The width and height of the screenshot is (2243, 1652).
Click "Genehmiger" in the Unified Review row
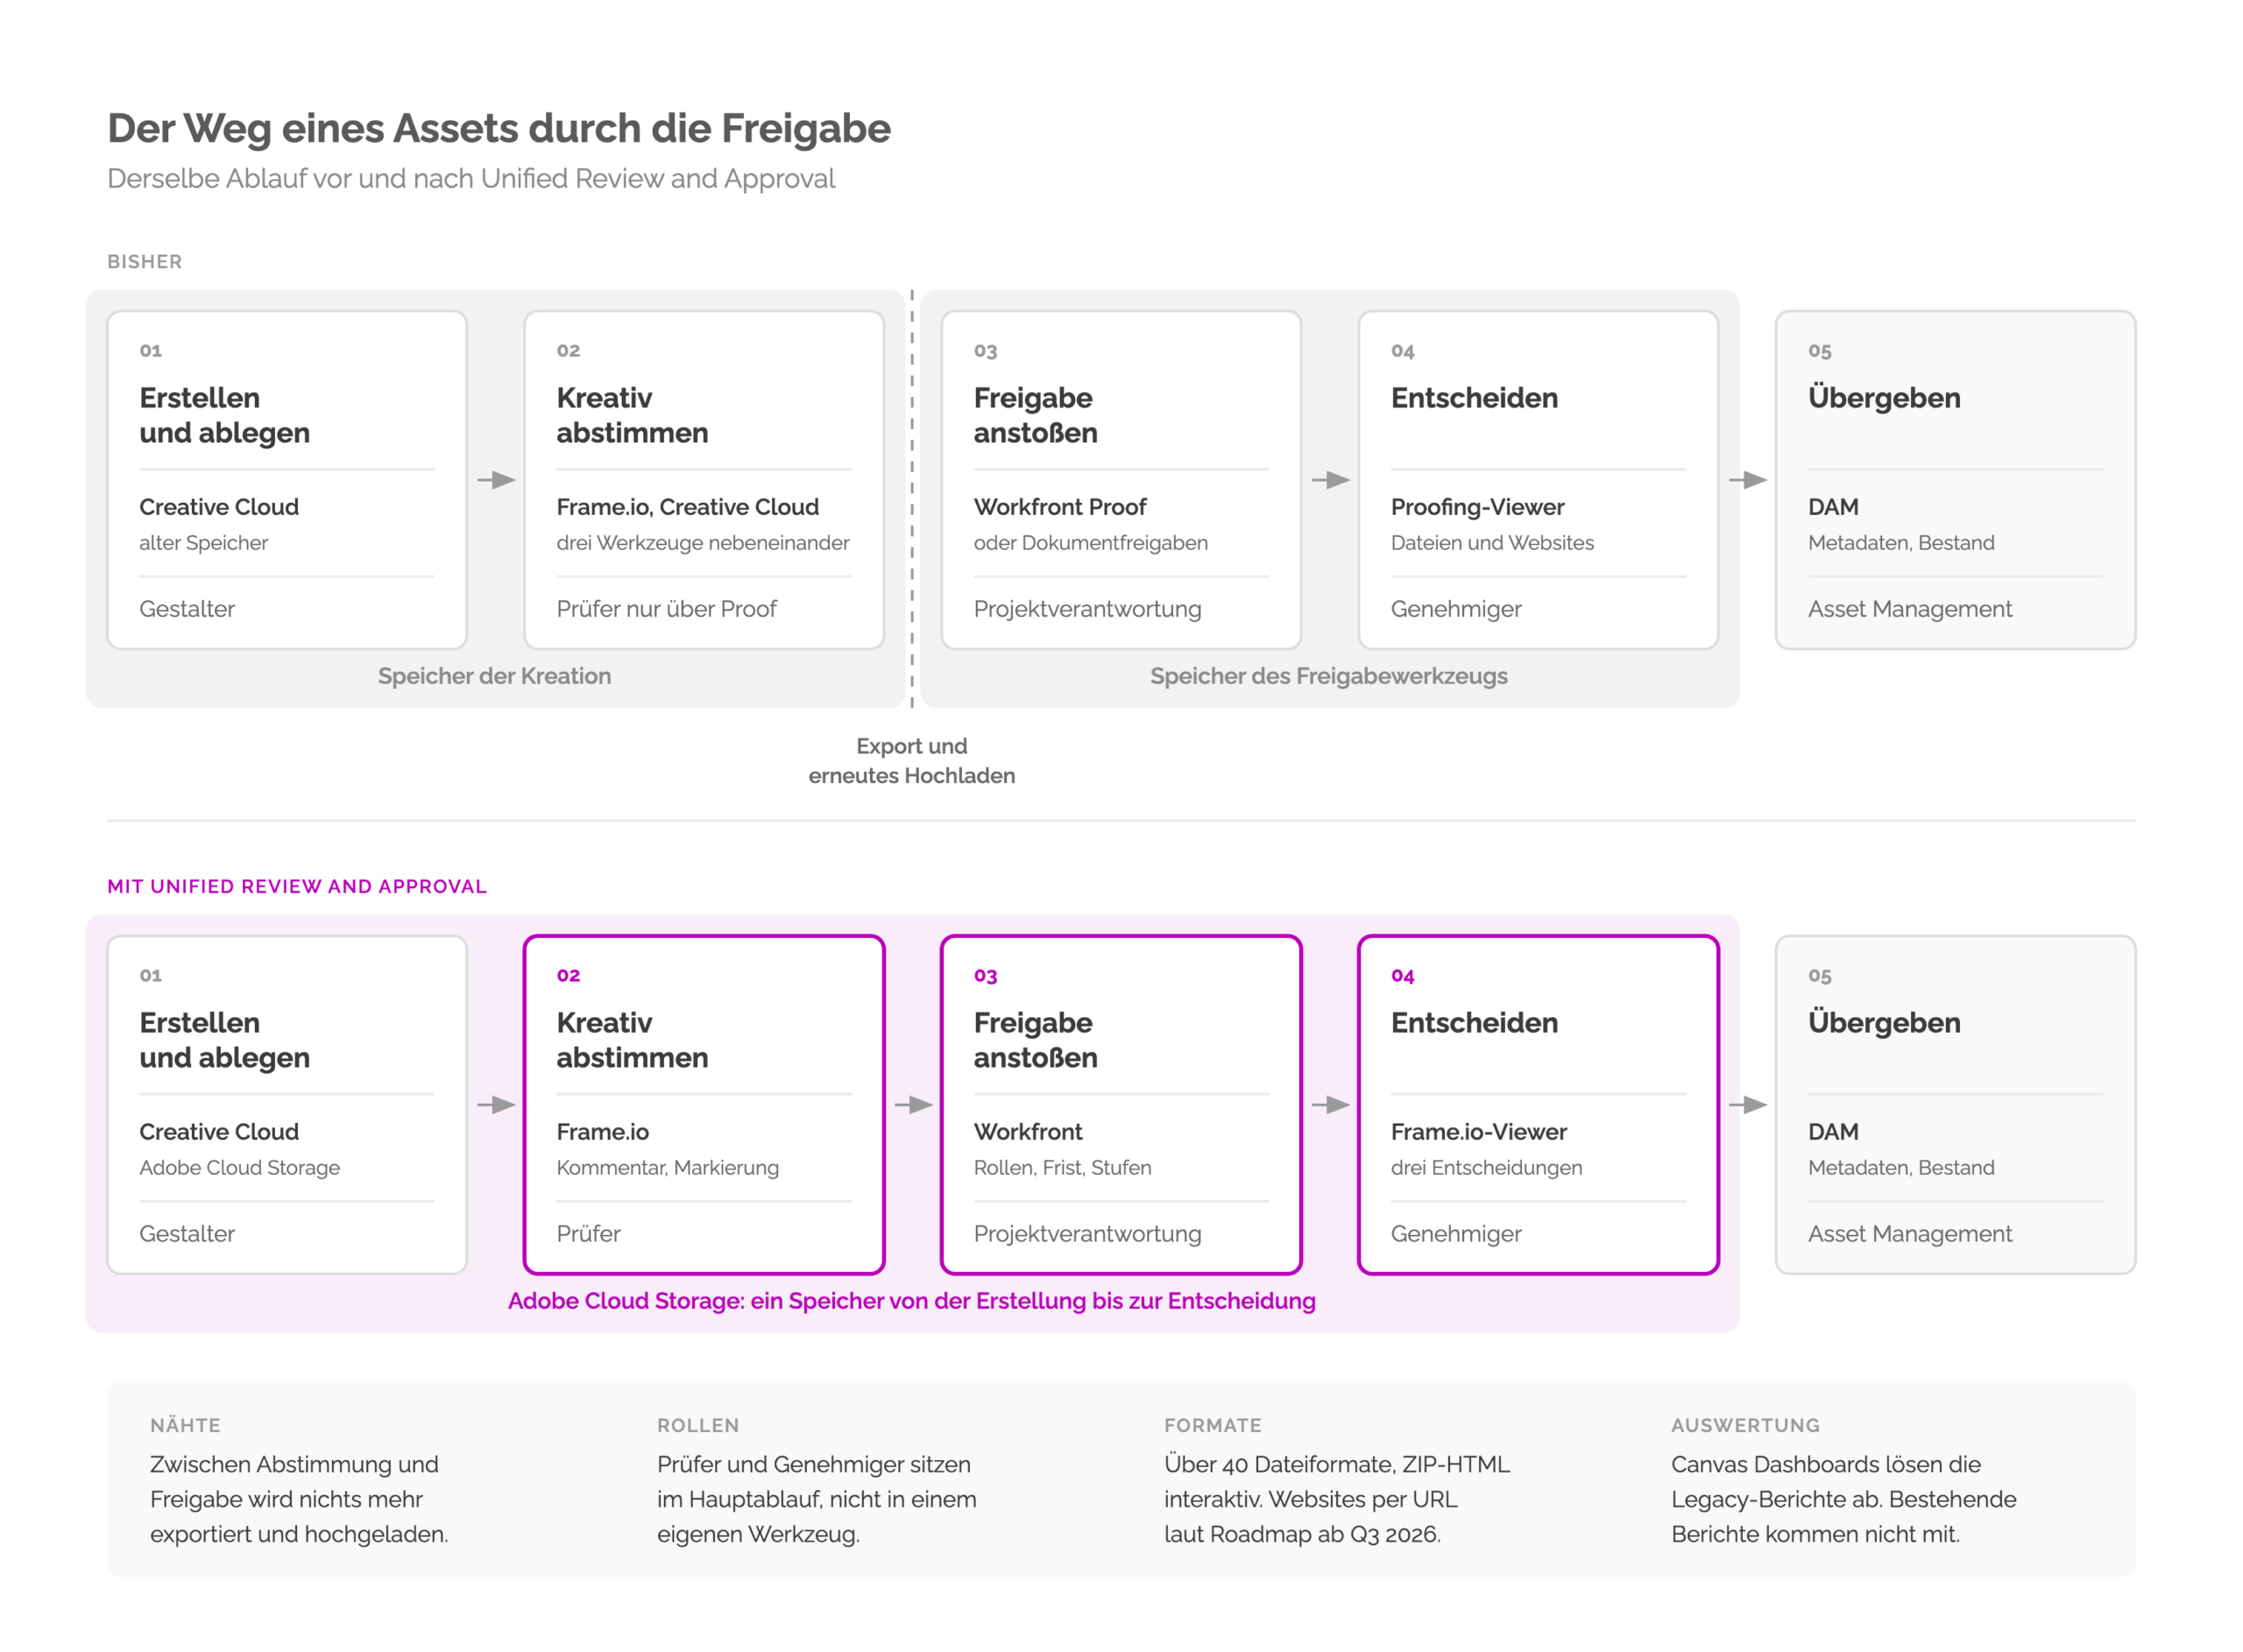(1456, 1234)
